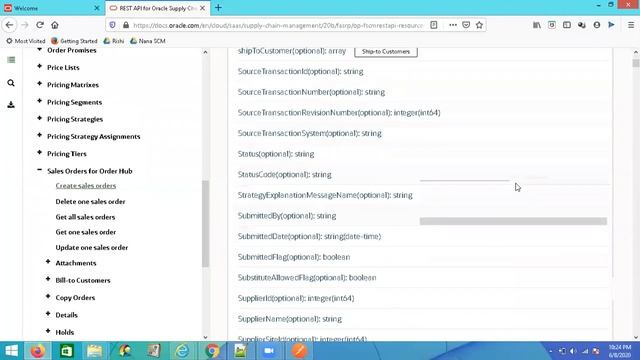Viewport: 640px width, 360px height.
Task: Open the Library icon in the Firefox toolbar
Action: (x=537, y=25)
